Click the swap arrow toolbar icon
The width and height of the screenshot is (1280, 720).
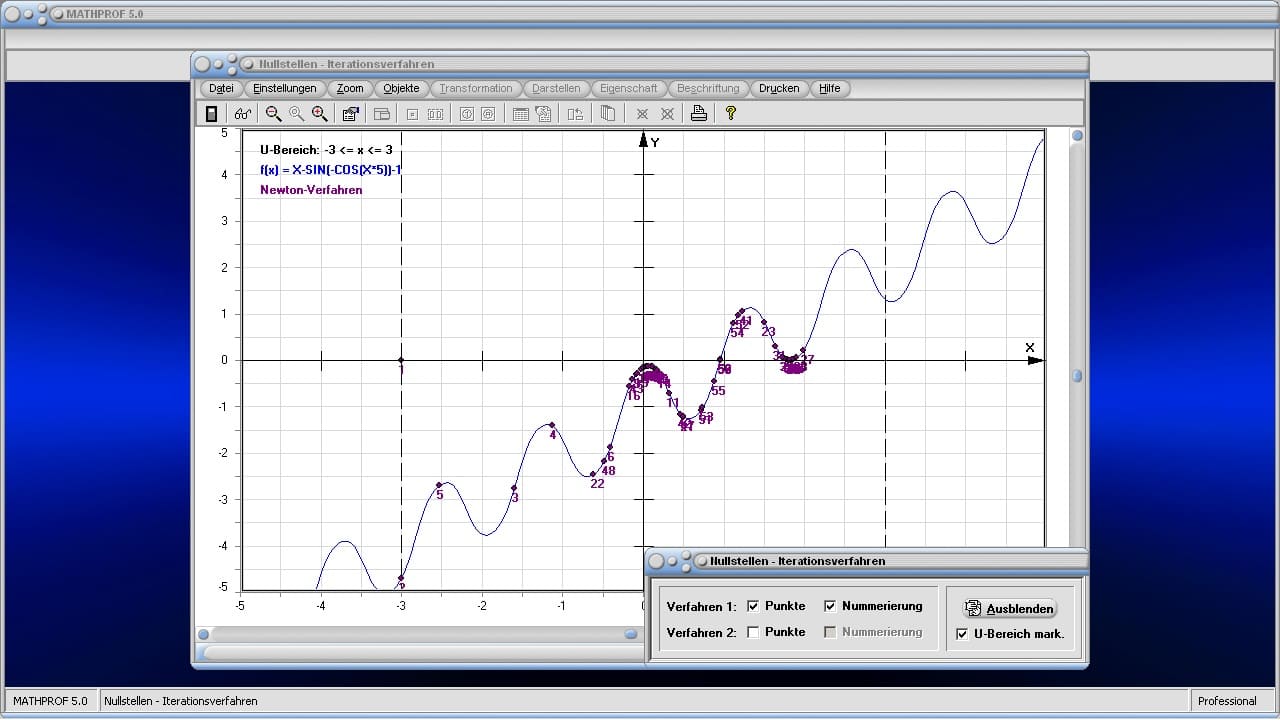pos(575,114)
